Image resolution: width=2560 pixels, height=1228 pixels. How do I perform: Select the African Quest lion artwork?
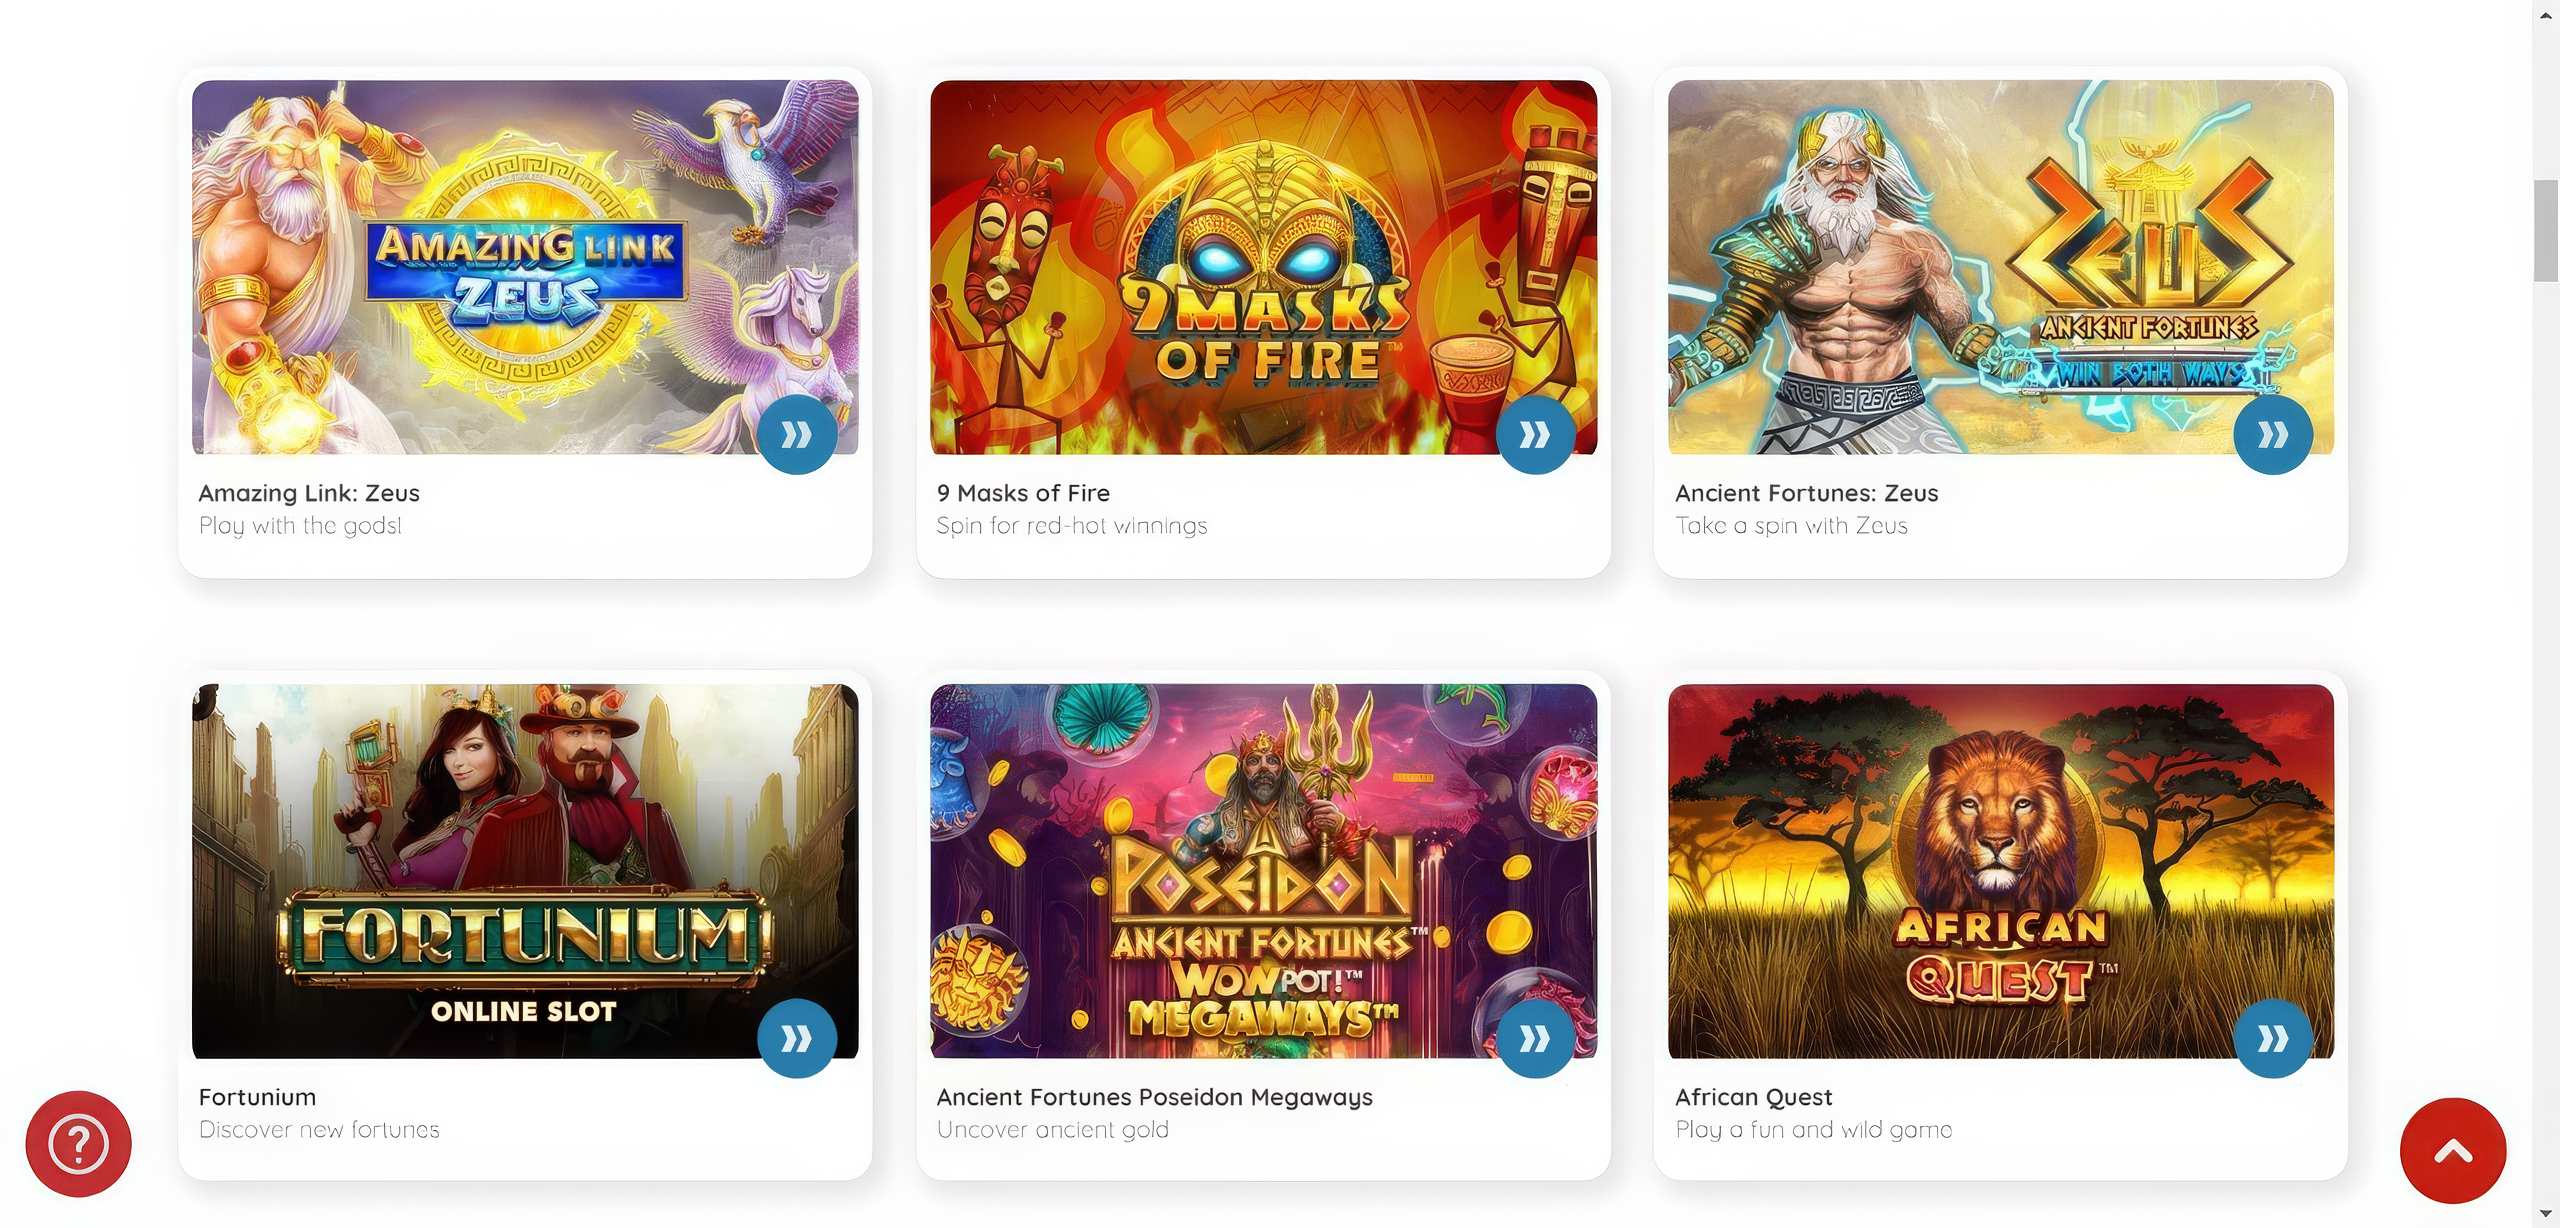coord(2001,871)
